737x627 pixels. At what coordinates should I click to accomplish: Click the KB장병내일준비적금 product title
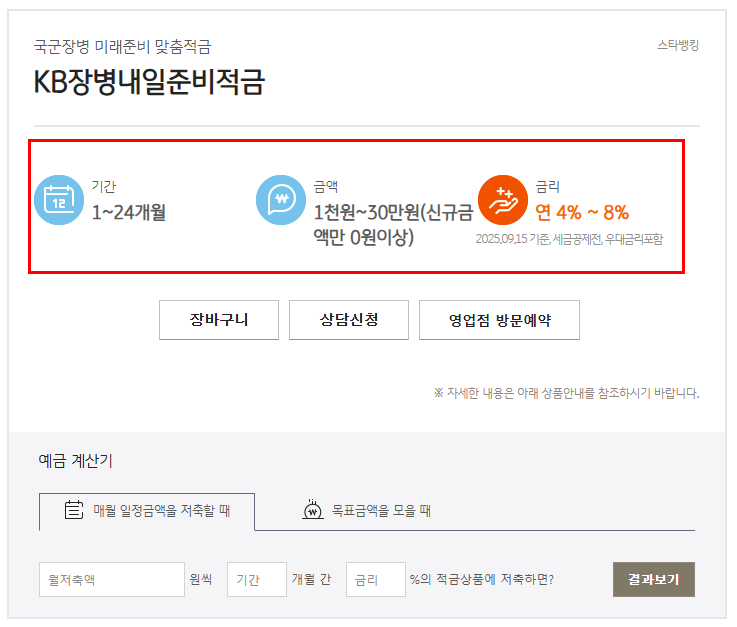[149, 82]
